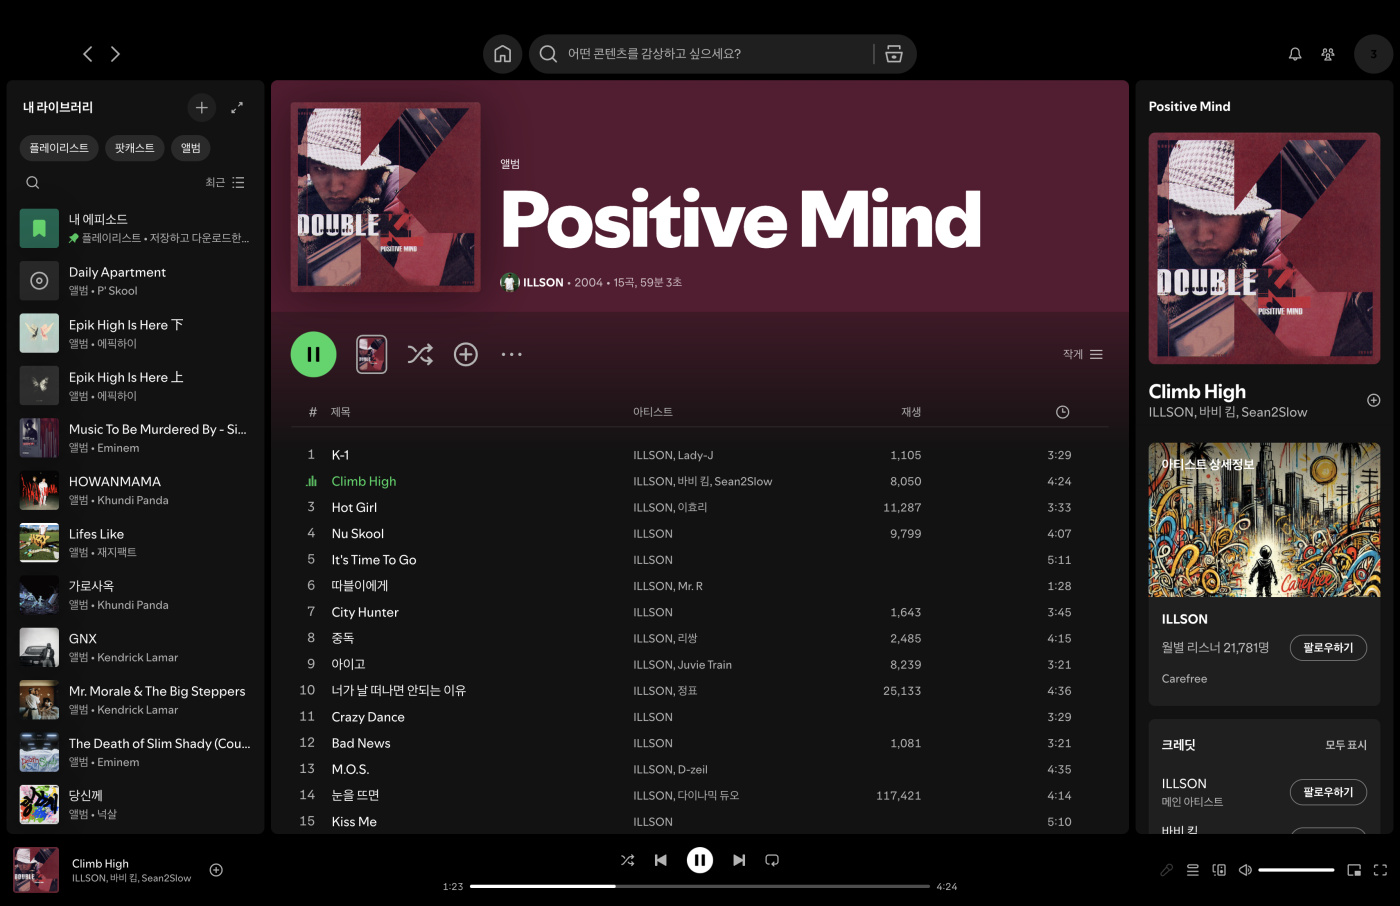The image size is (1400, 906).
Task: Click the song progress bar
Action: (x=700, y=886)
